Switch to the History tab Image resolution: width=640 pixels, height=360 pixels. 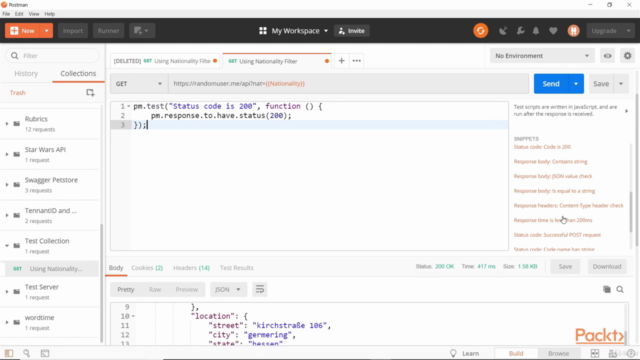[26, 73]
